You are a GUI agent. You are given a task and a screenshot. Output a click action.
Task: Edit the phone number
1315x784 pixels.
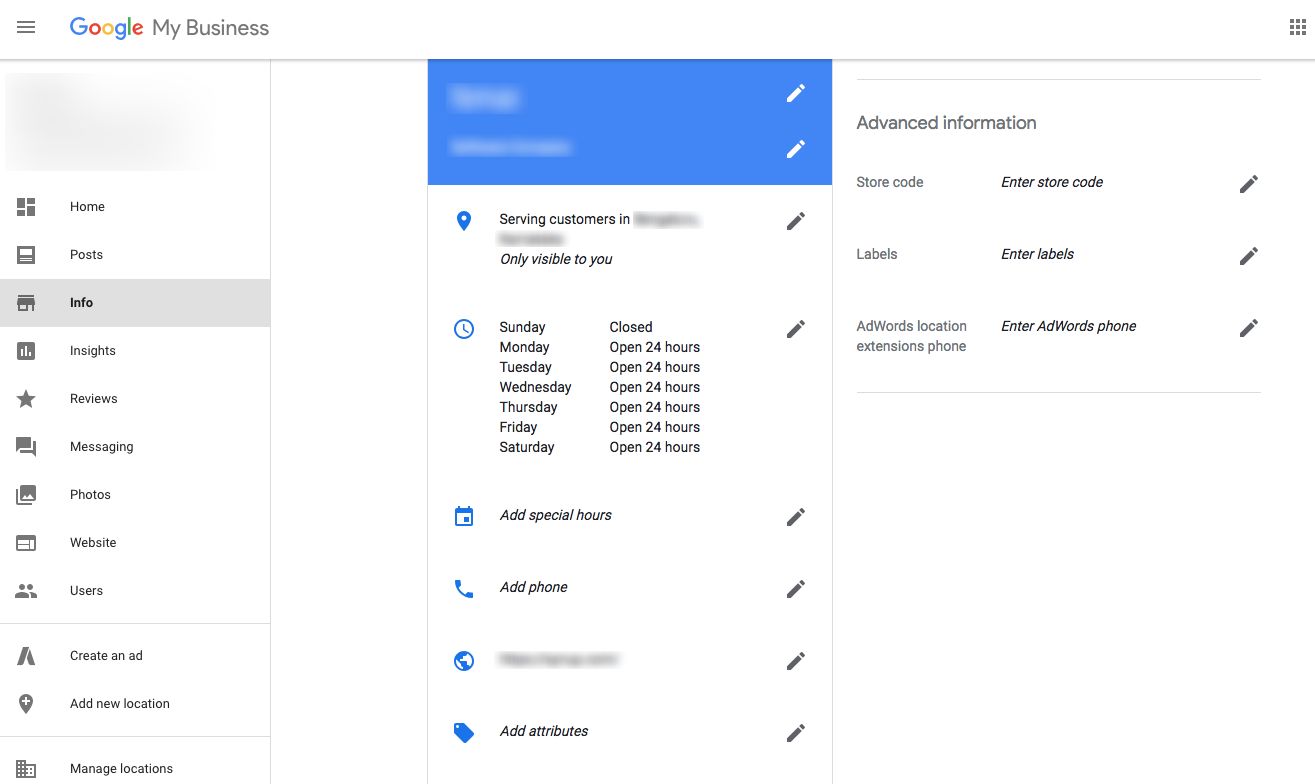tap(795, 588)
